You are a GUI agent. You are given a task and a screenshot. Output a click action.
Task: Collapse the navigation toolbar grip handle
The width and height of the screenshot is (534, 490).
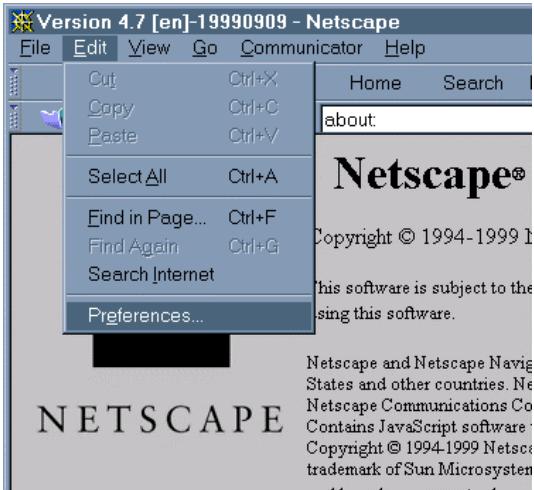coord(14,82)
